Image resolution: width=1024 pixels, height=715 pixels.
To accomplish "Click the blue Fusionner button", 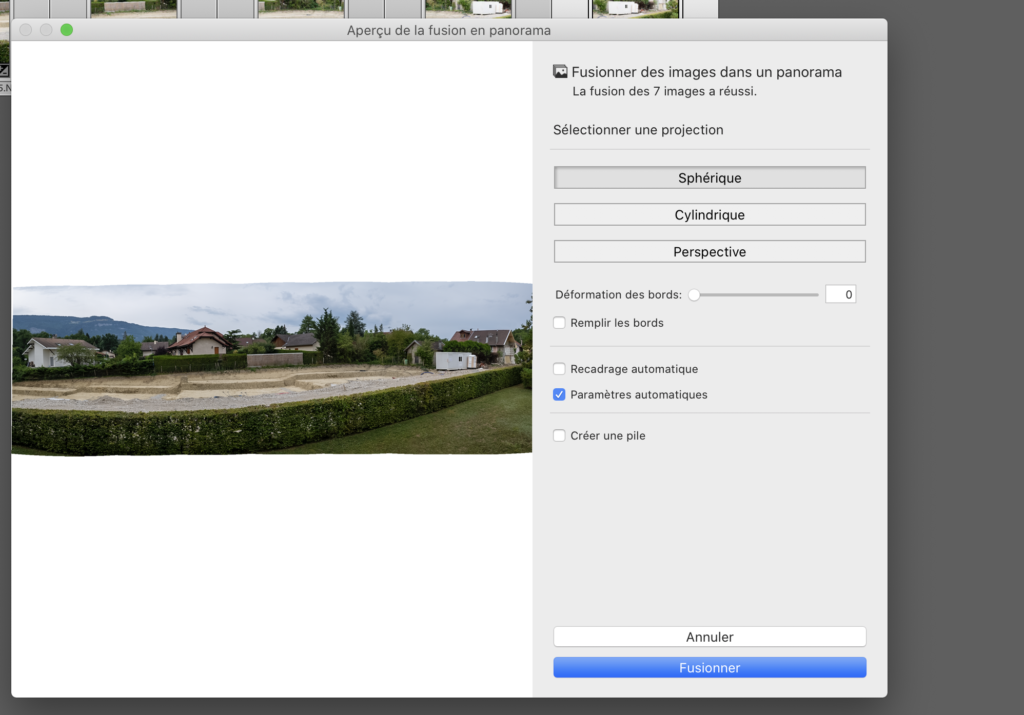I will 709,668.
